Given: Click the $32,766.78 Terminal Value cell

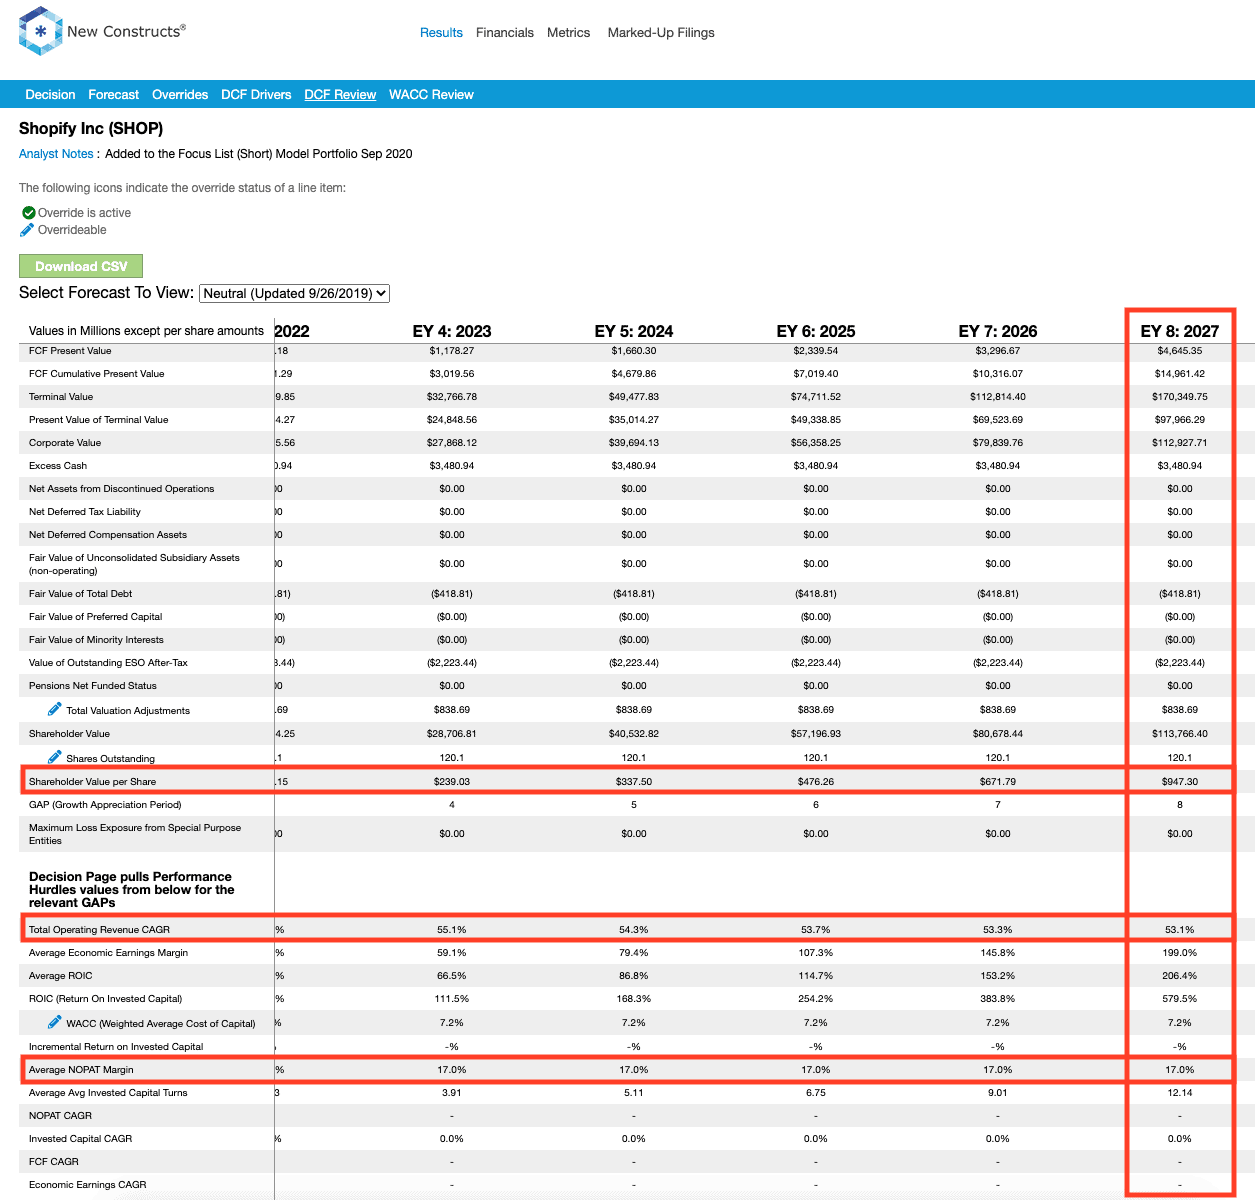Looking at the screenshot, I should (x=452, y=397).
